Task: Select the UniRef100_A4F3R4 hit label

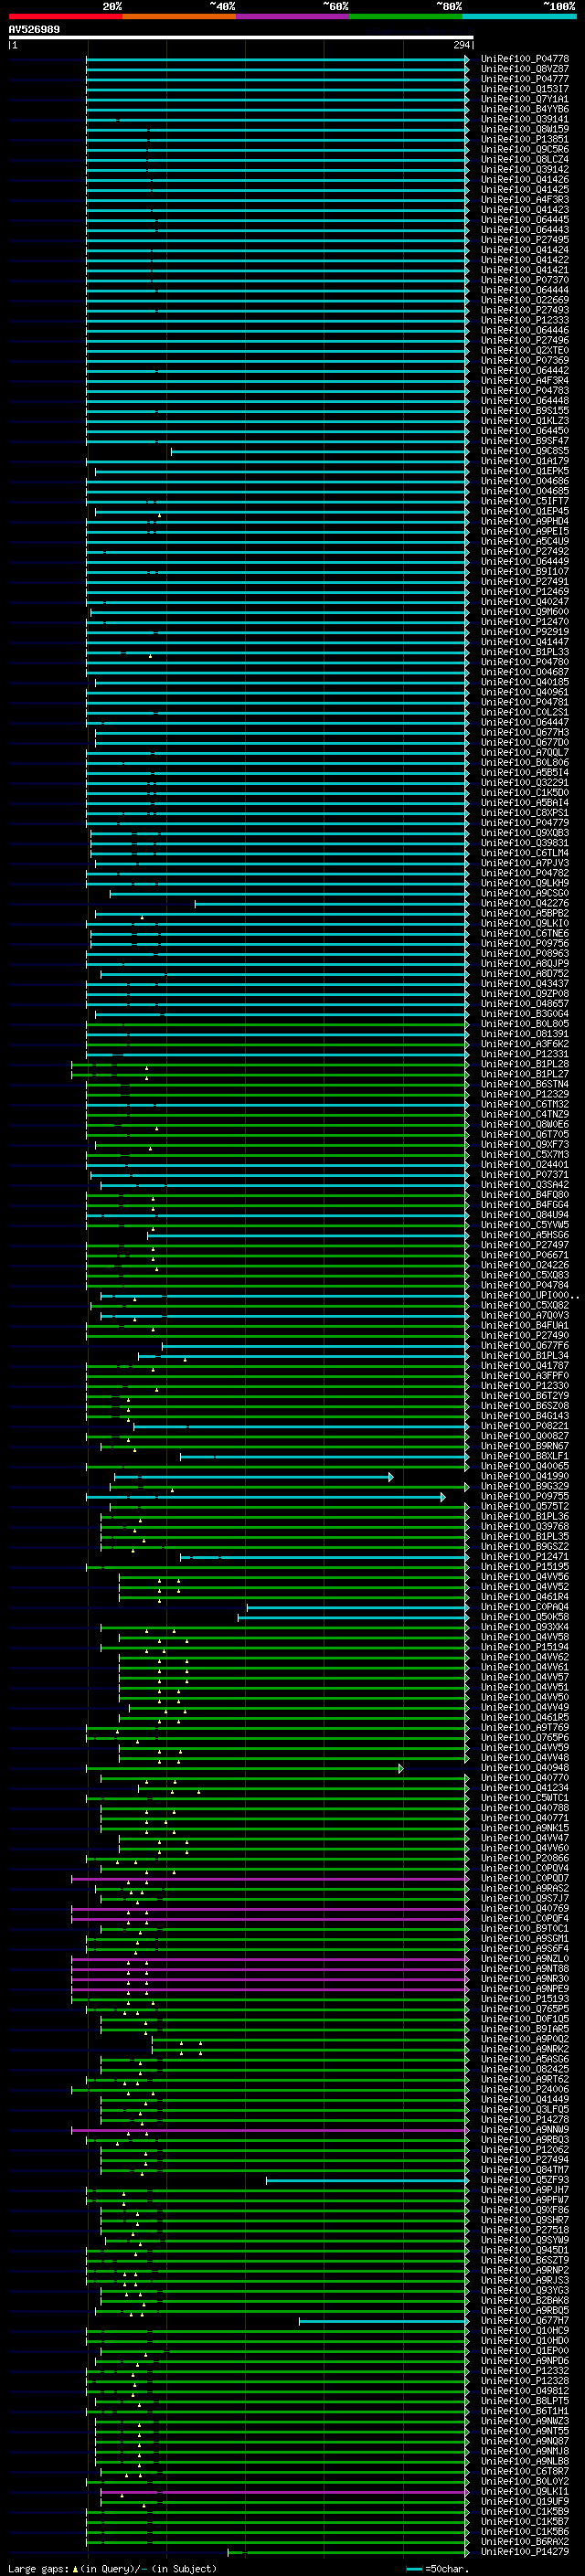Action: tap(525, 381)
